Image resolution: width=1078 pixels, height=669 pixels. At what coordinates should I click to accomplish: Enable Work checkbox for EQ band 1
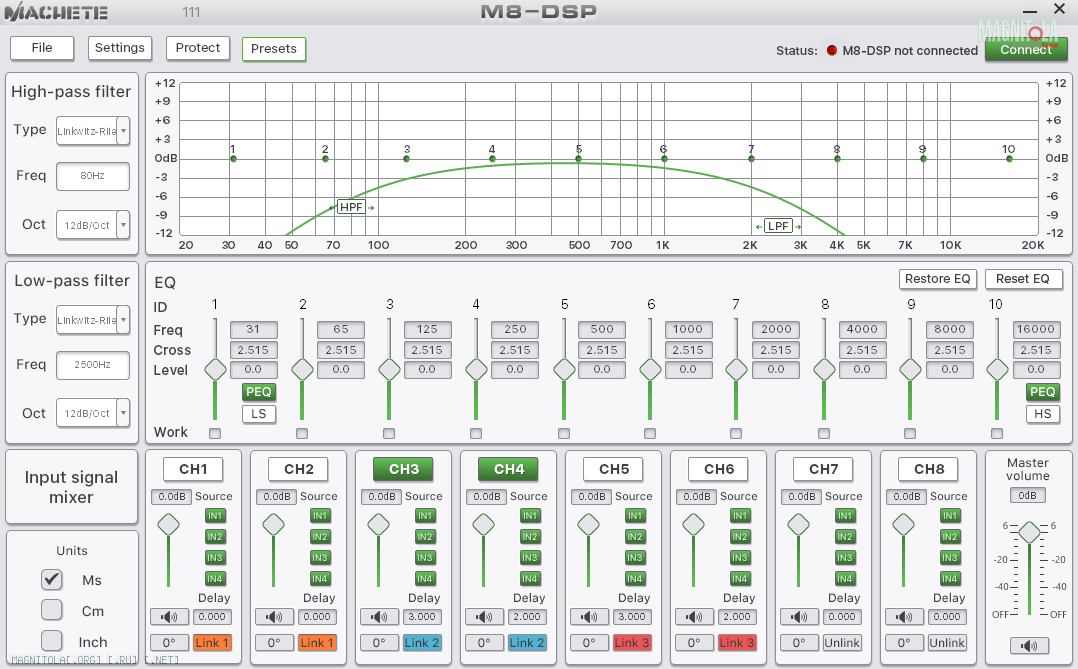(x=215, y=433)
